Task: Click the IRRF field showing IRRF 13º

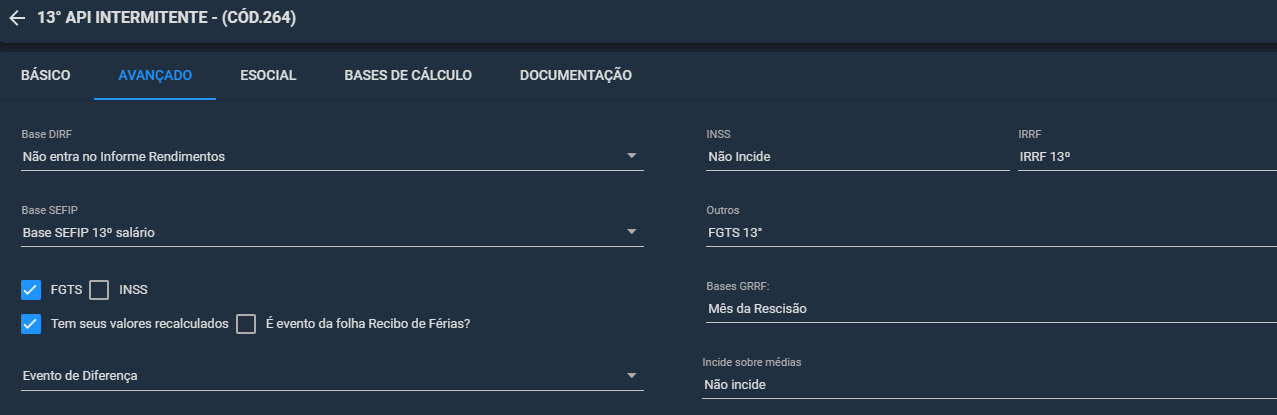Action: click(x=1147, y=156)
